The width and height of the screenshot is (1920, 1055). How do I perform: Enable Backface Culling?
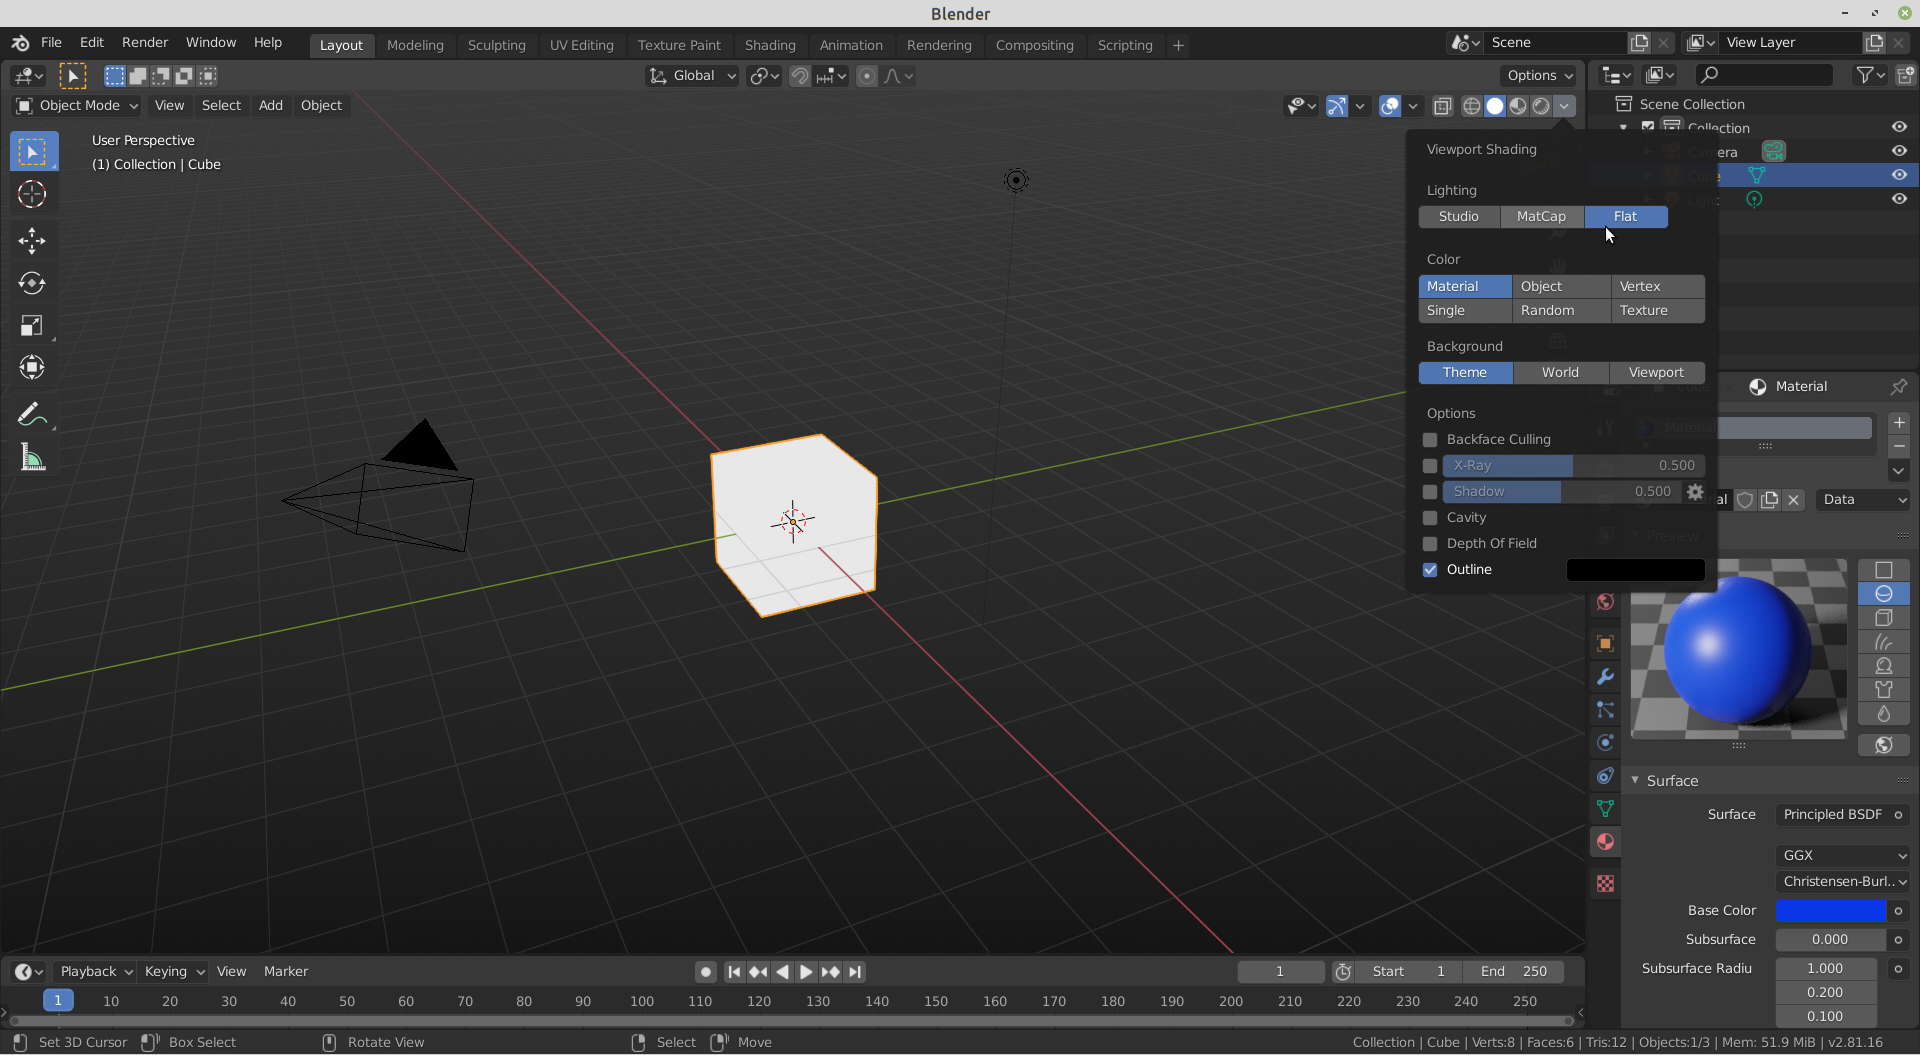coord(1431,440)
